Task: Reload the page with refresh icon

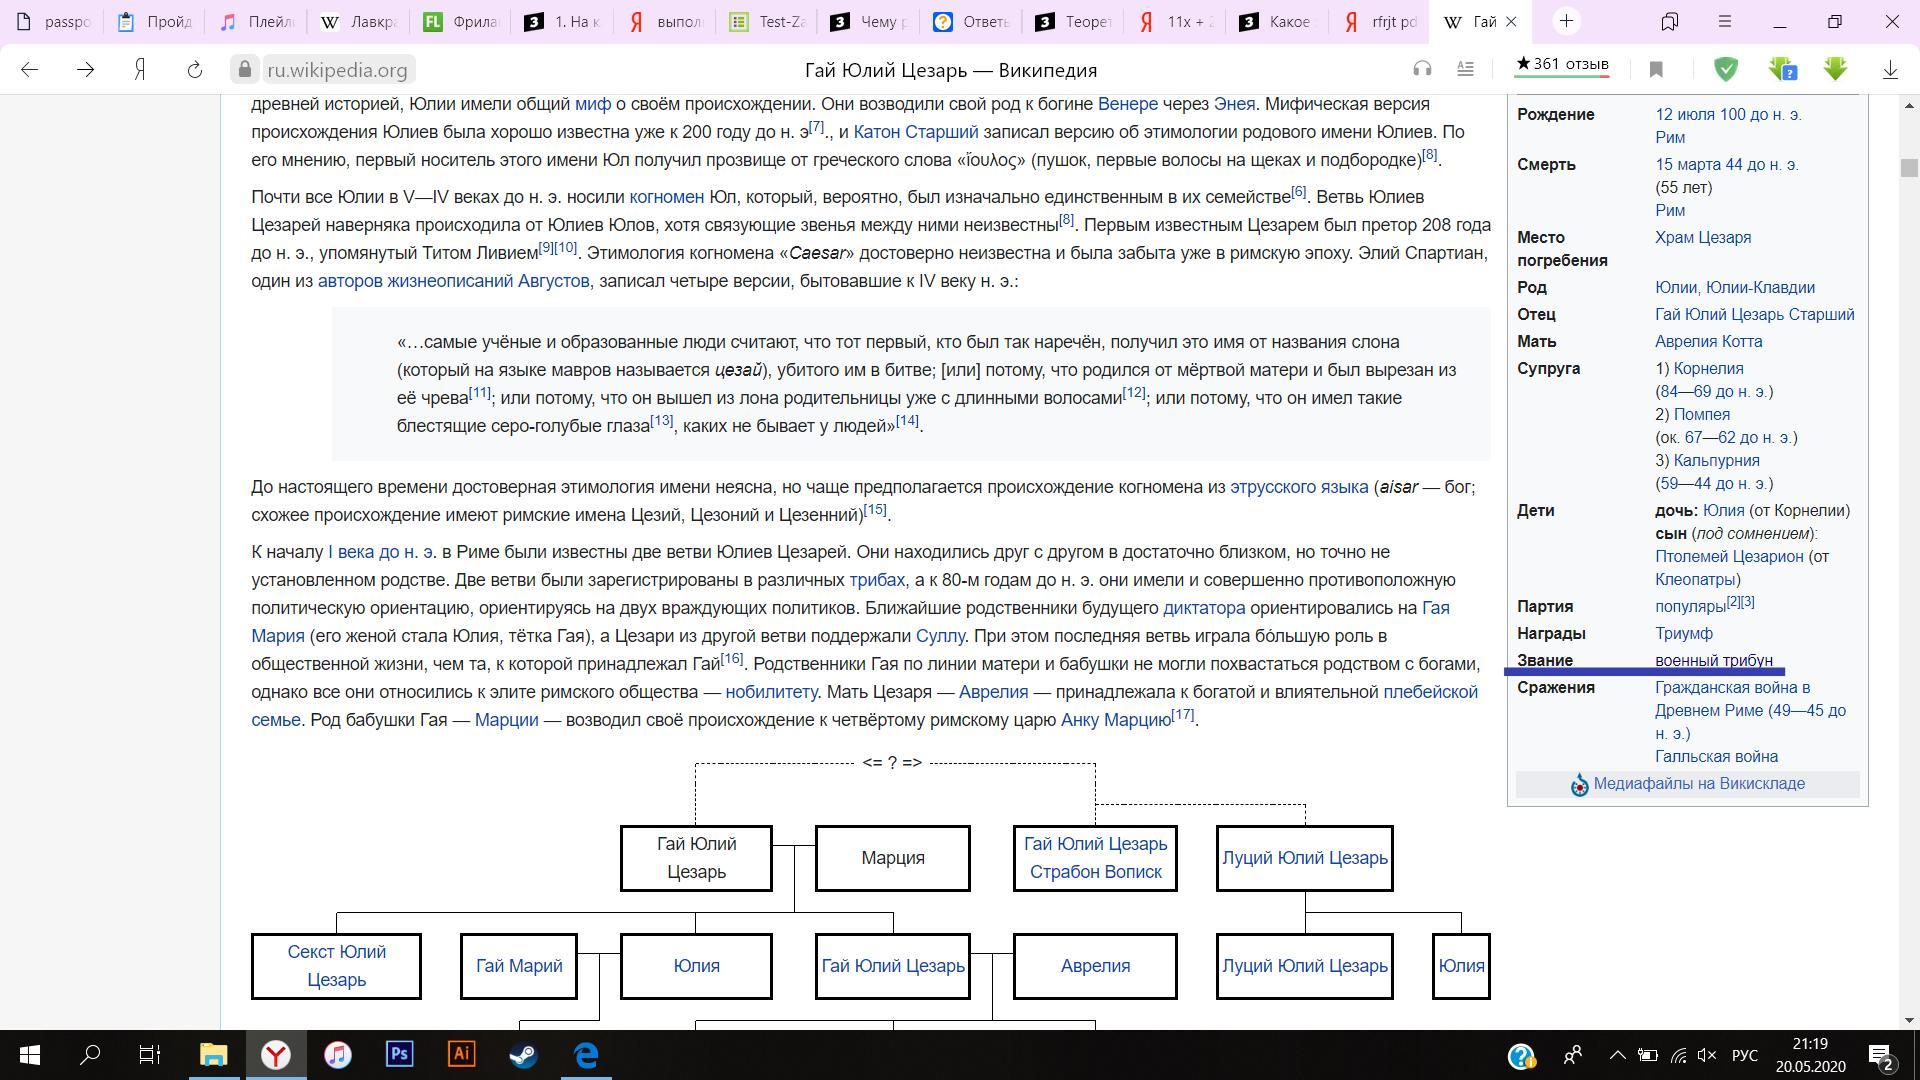Action: point(195,69)
